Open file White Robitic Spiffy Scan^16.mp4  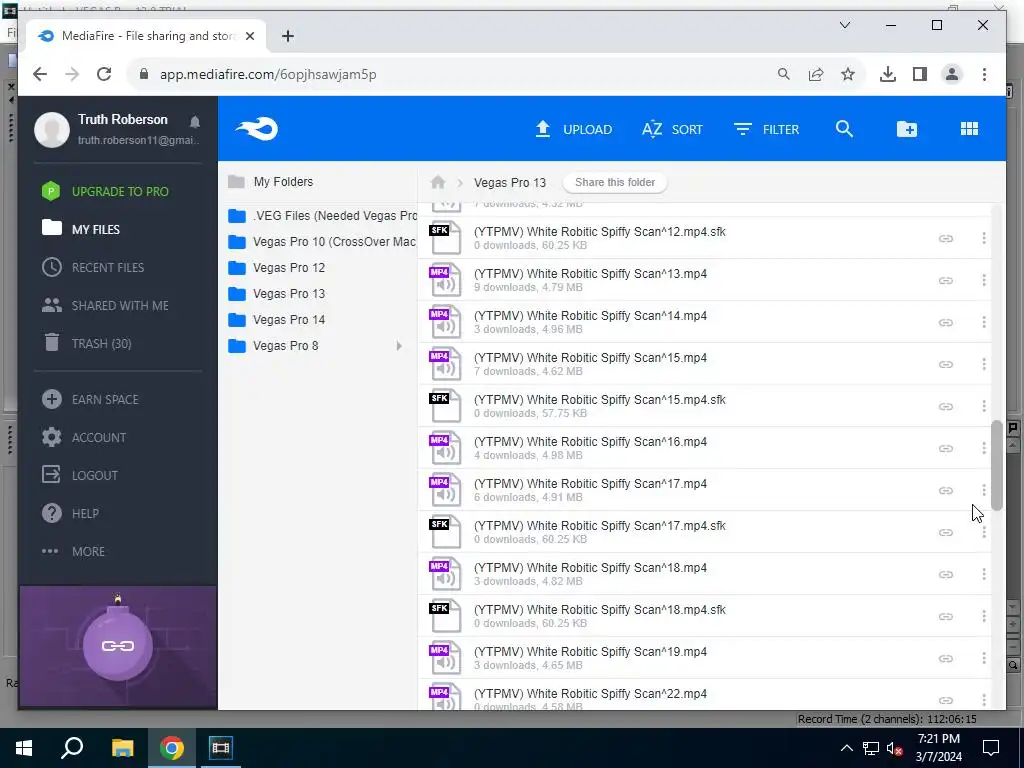point(590,441)
